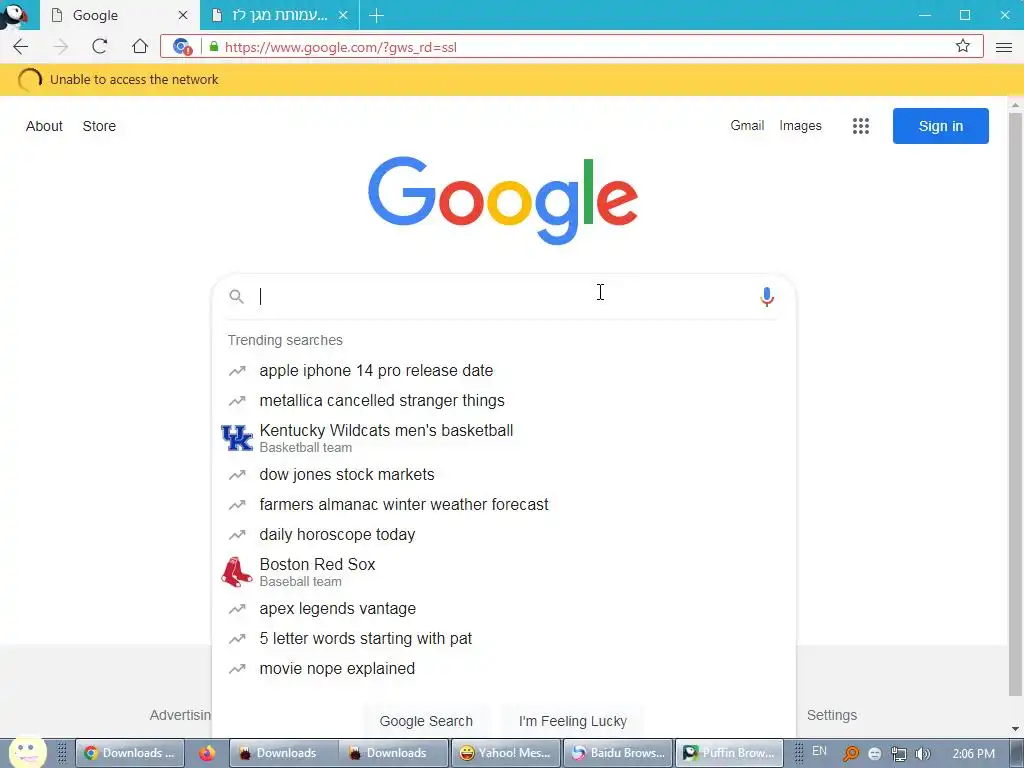Screen dimensions: 1024x768
Task: Open the Puffin hamburger menu
Action: pyautogui.click(x=1004, y=46)
